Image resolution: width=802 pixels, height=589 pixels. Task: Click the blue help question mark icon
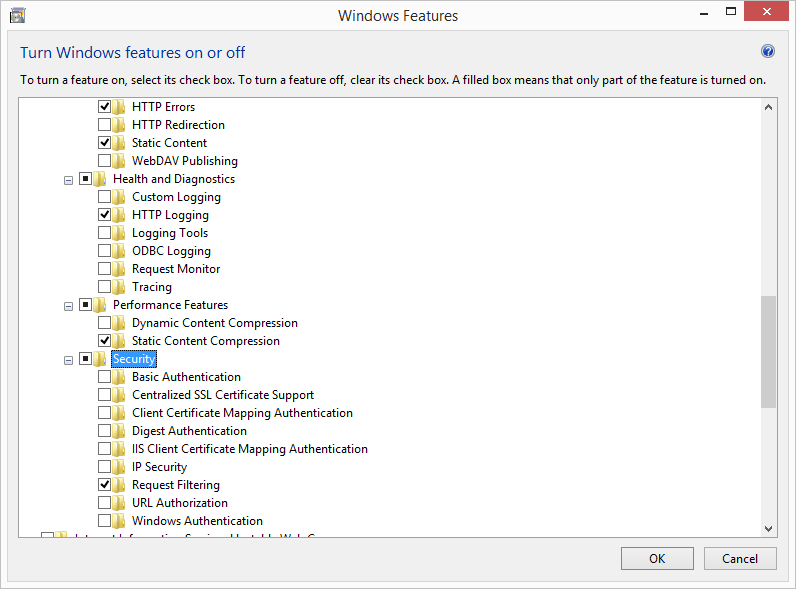(768, 52)
